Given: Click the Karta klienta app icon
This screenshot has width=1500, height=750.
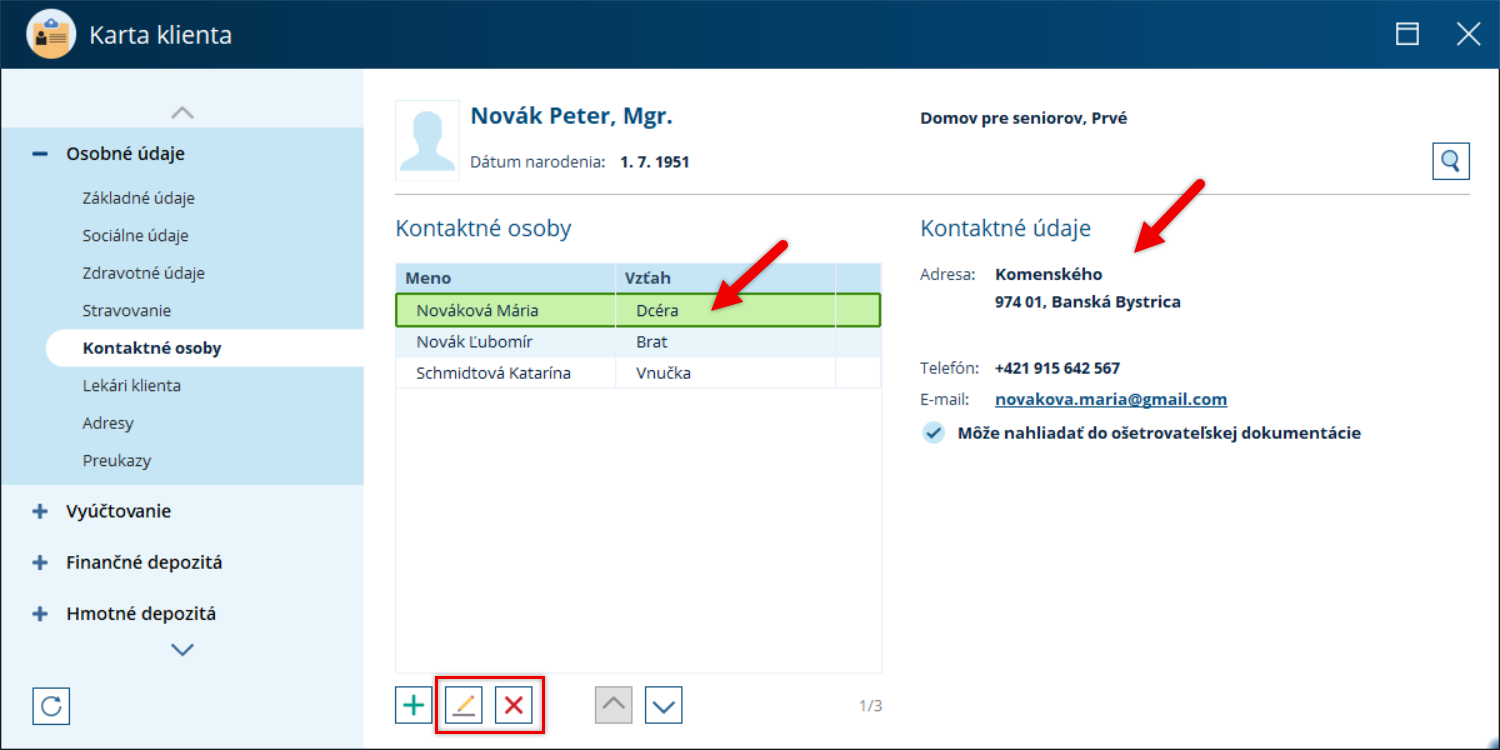Looking at the screenshot, I should point(51,34).
